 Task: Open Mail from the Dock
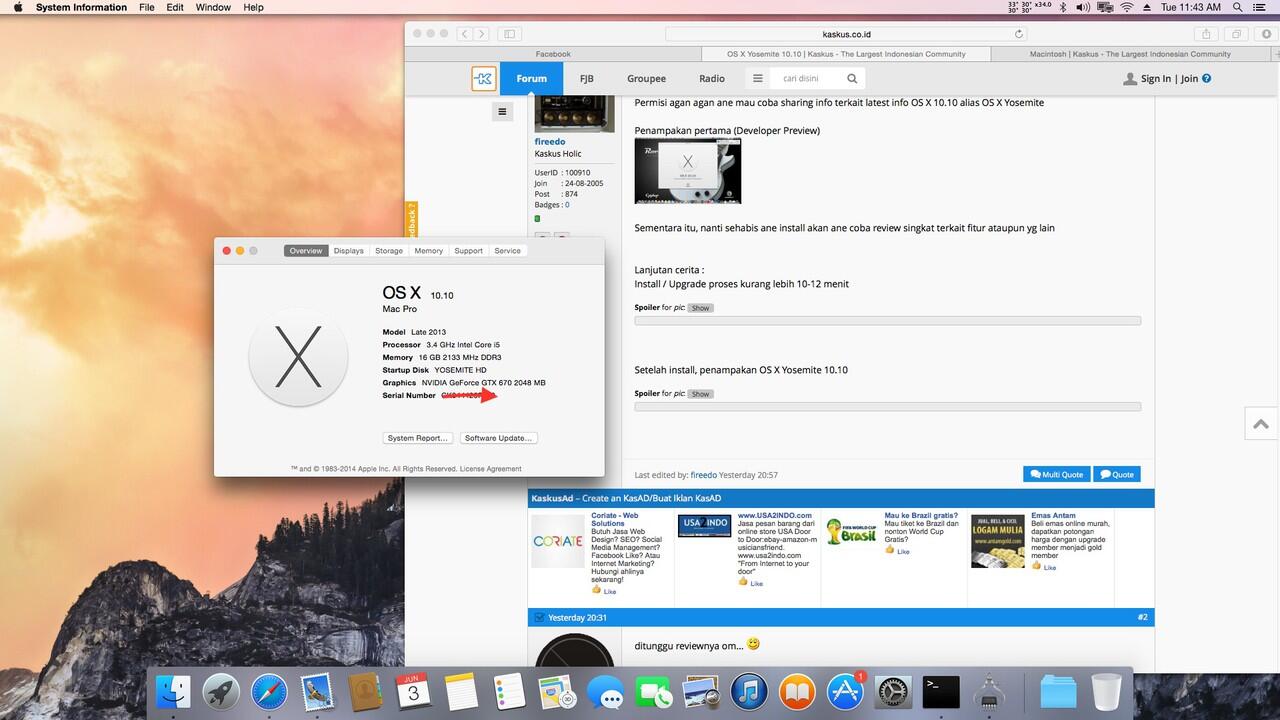317,692
